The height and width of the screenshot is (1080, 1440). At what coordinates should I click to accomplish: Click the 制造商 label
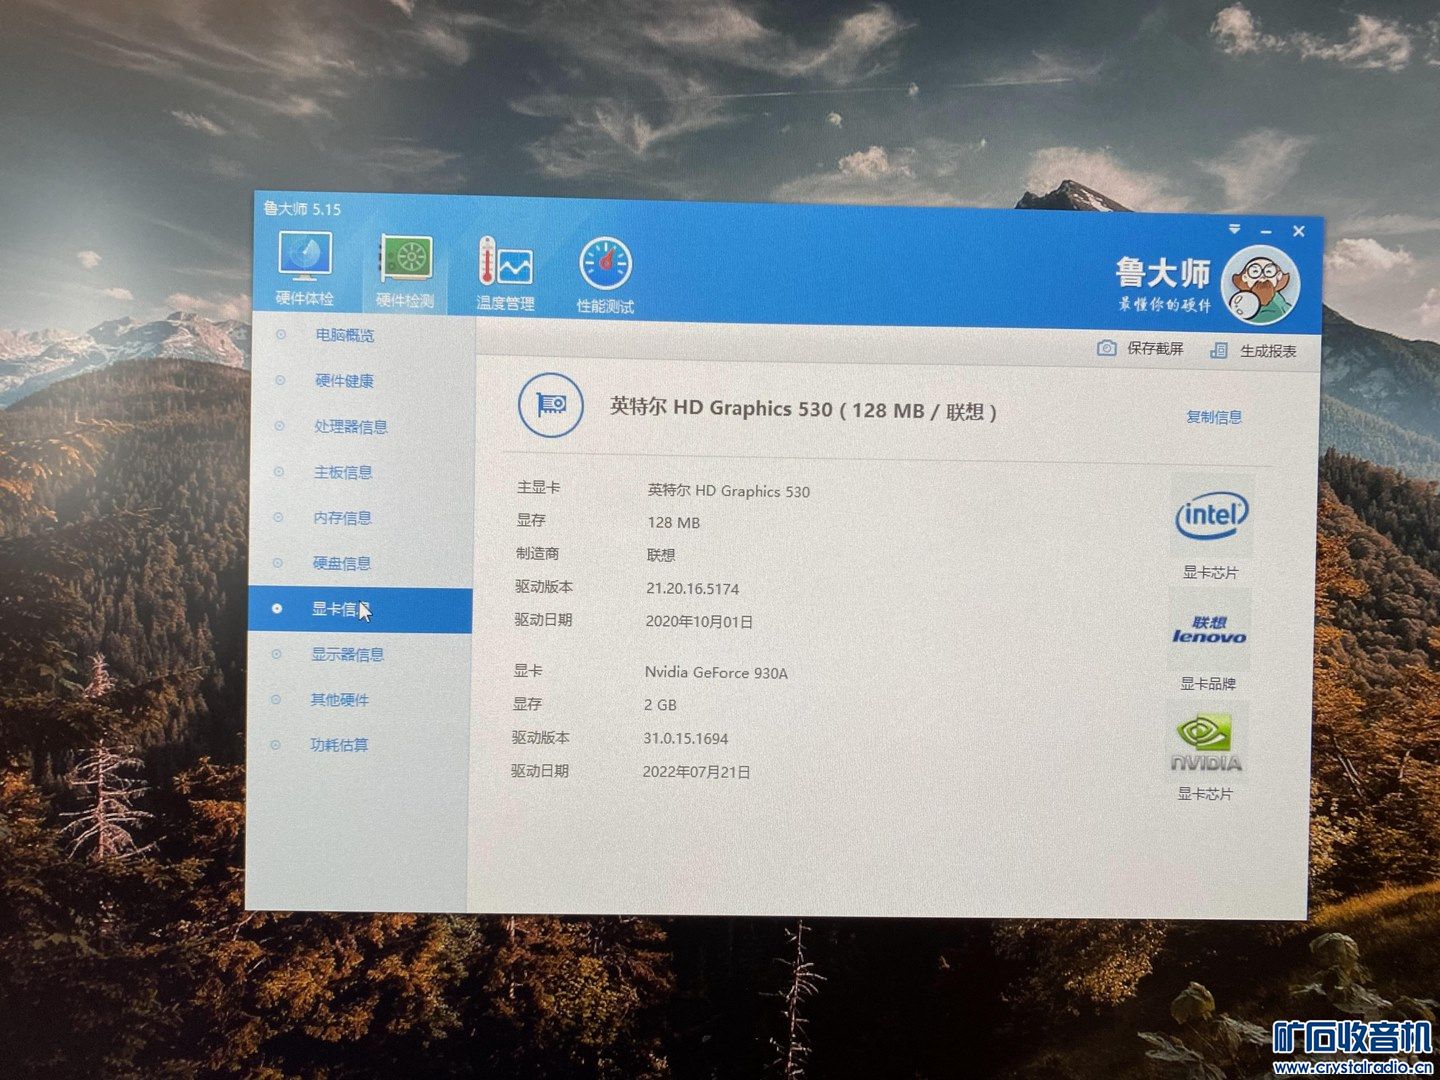point(537,553)
